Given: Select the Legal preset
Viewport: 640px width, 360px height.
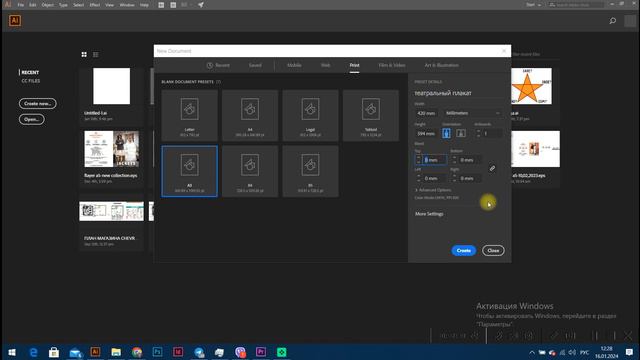Looking at the screenshot, I should (310, 116).
